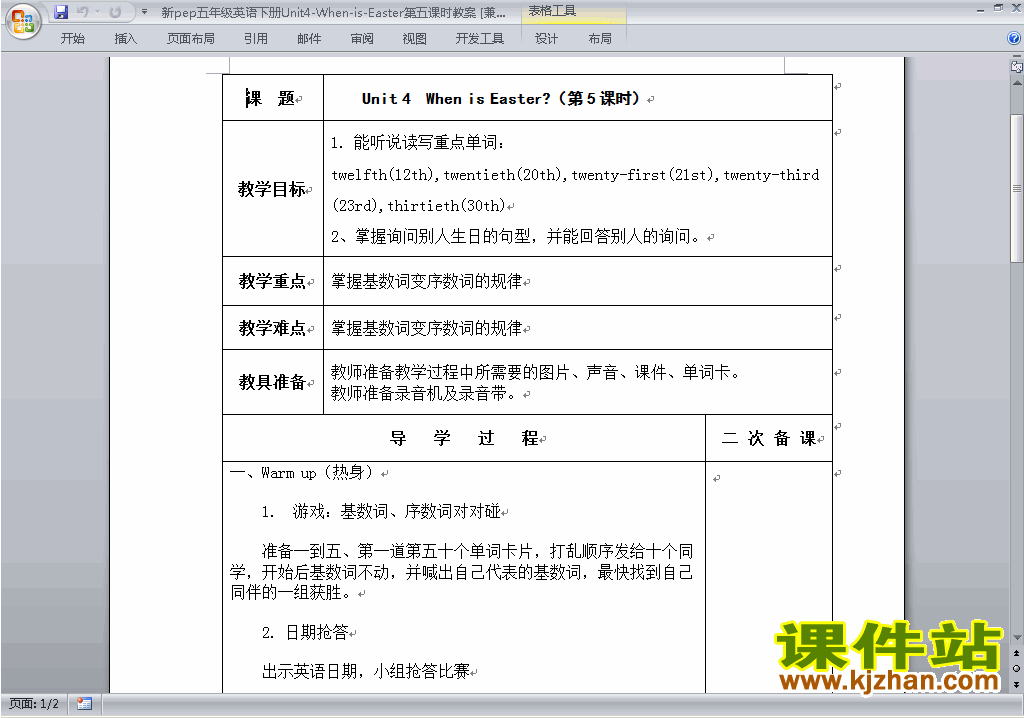This screenshot has width=1024, height=718.
Task: Click the 二次备课 header cell
Action: [769, 438]
